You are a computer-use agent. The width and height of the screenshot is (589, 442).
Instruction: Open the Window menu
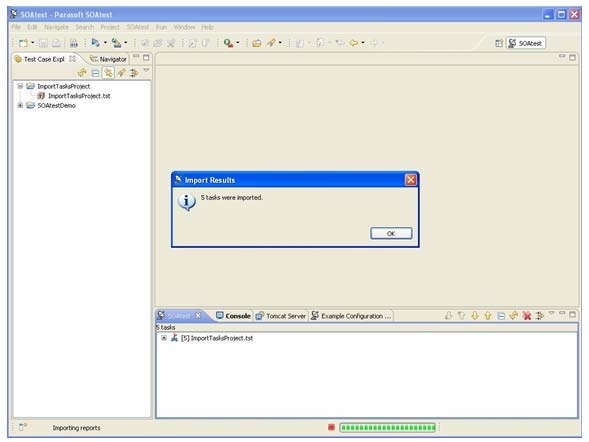tap(184, 27)
